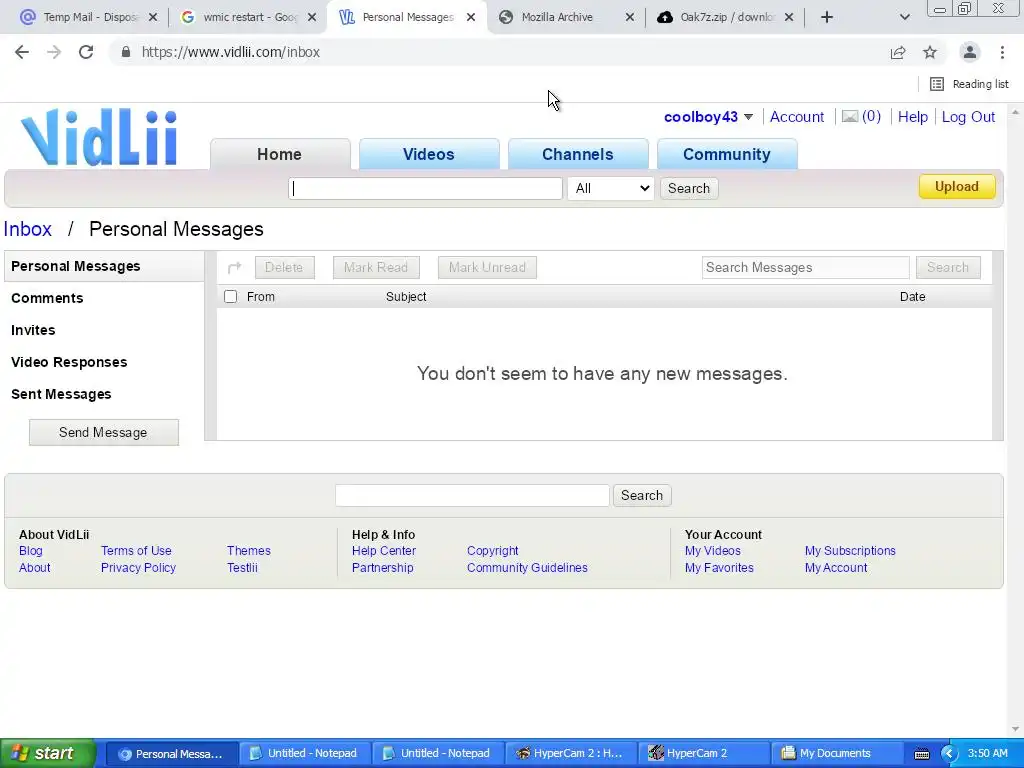The image size is (1024, 768).
Task: Open the Privacy Policy link
Action: pyautogui.click(x=138, y=568)
